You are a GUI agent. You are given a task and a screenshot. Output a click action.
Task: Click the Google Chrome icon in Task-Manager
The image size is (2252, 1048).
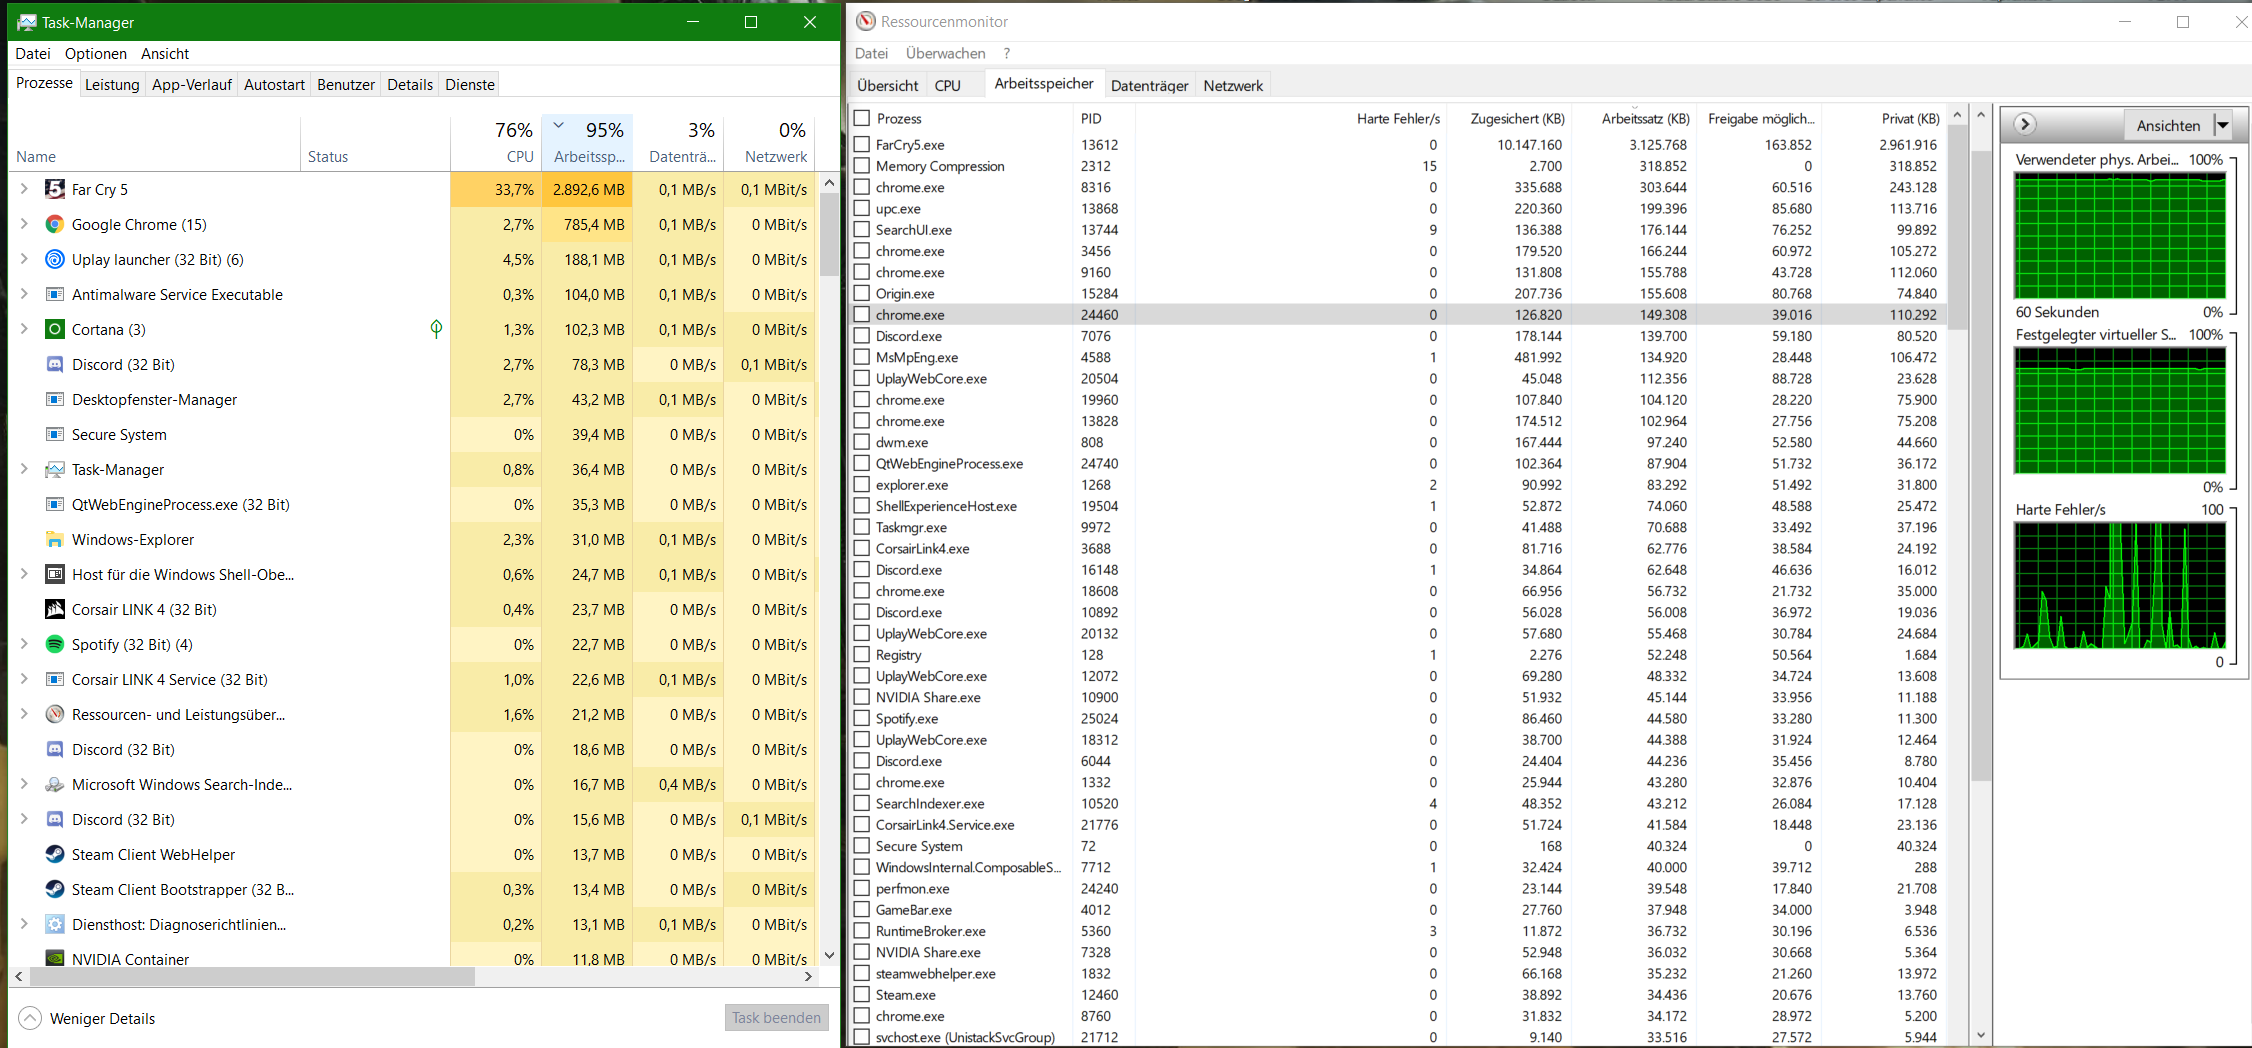click(x=55, y=224)
